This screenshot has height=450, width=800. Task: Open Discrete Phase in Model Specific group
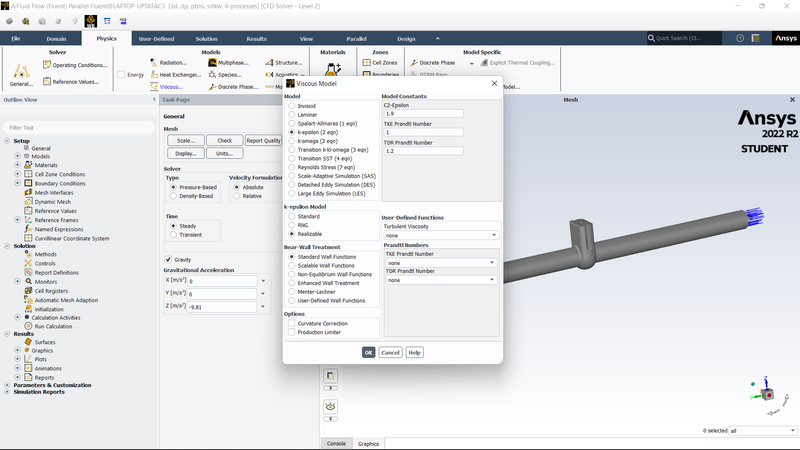point(433,63)
